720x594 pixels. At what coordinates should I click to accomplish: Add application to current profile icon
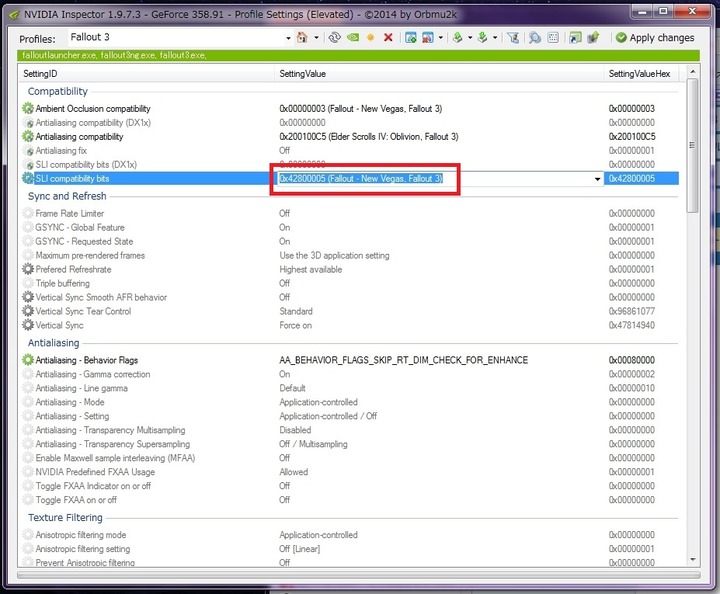[x=411, y=38]
